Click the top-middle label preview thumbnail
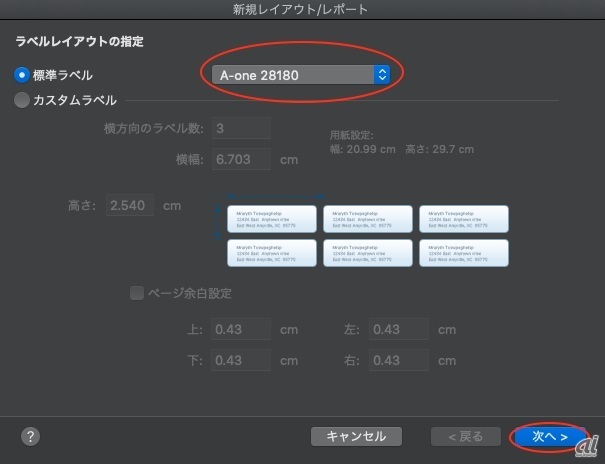The height and width of the screenshot is (464, 605). pos(368,219)
